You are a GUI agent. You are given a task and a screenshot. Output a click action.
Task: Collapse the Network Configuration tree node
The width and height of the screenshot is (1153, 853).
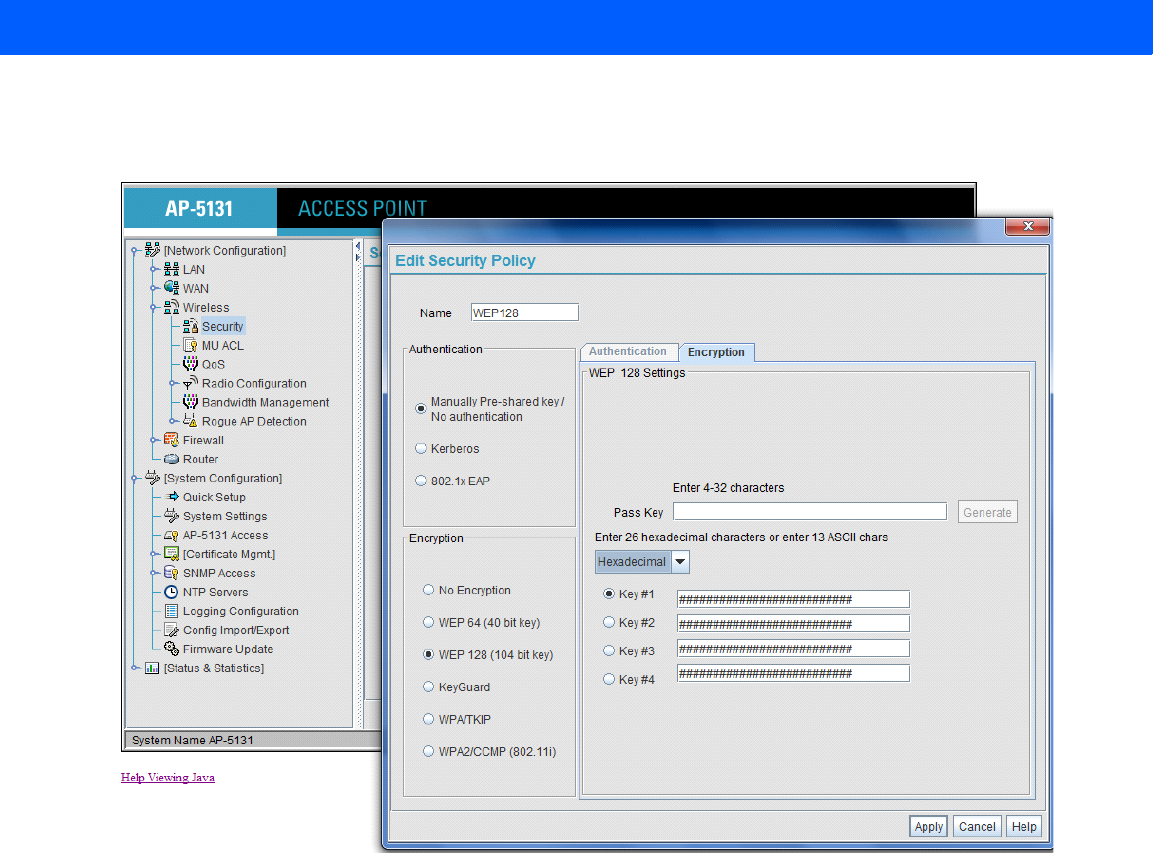pyautogui.click(x=135, y=251)
